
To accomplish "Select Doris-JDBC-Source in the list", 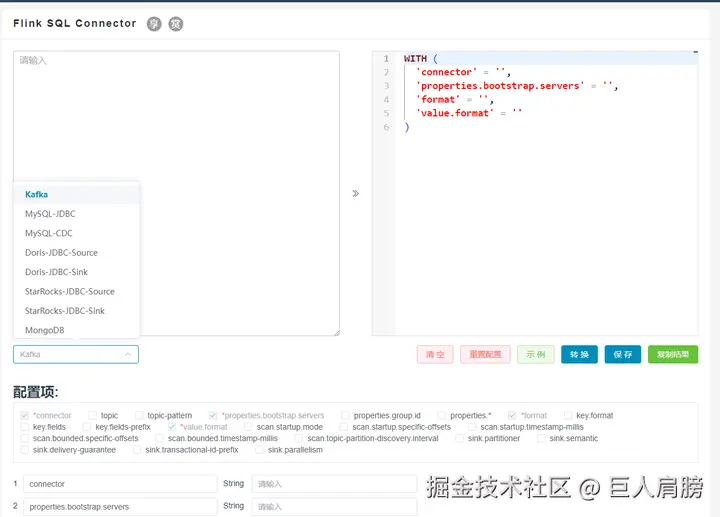I will click(76, 253).
